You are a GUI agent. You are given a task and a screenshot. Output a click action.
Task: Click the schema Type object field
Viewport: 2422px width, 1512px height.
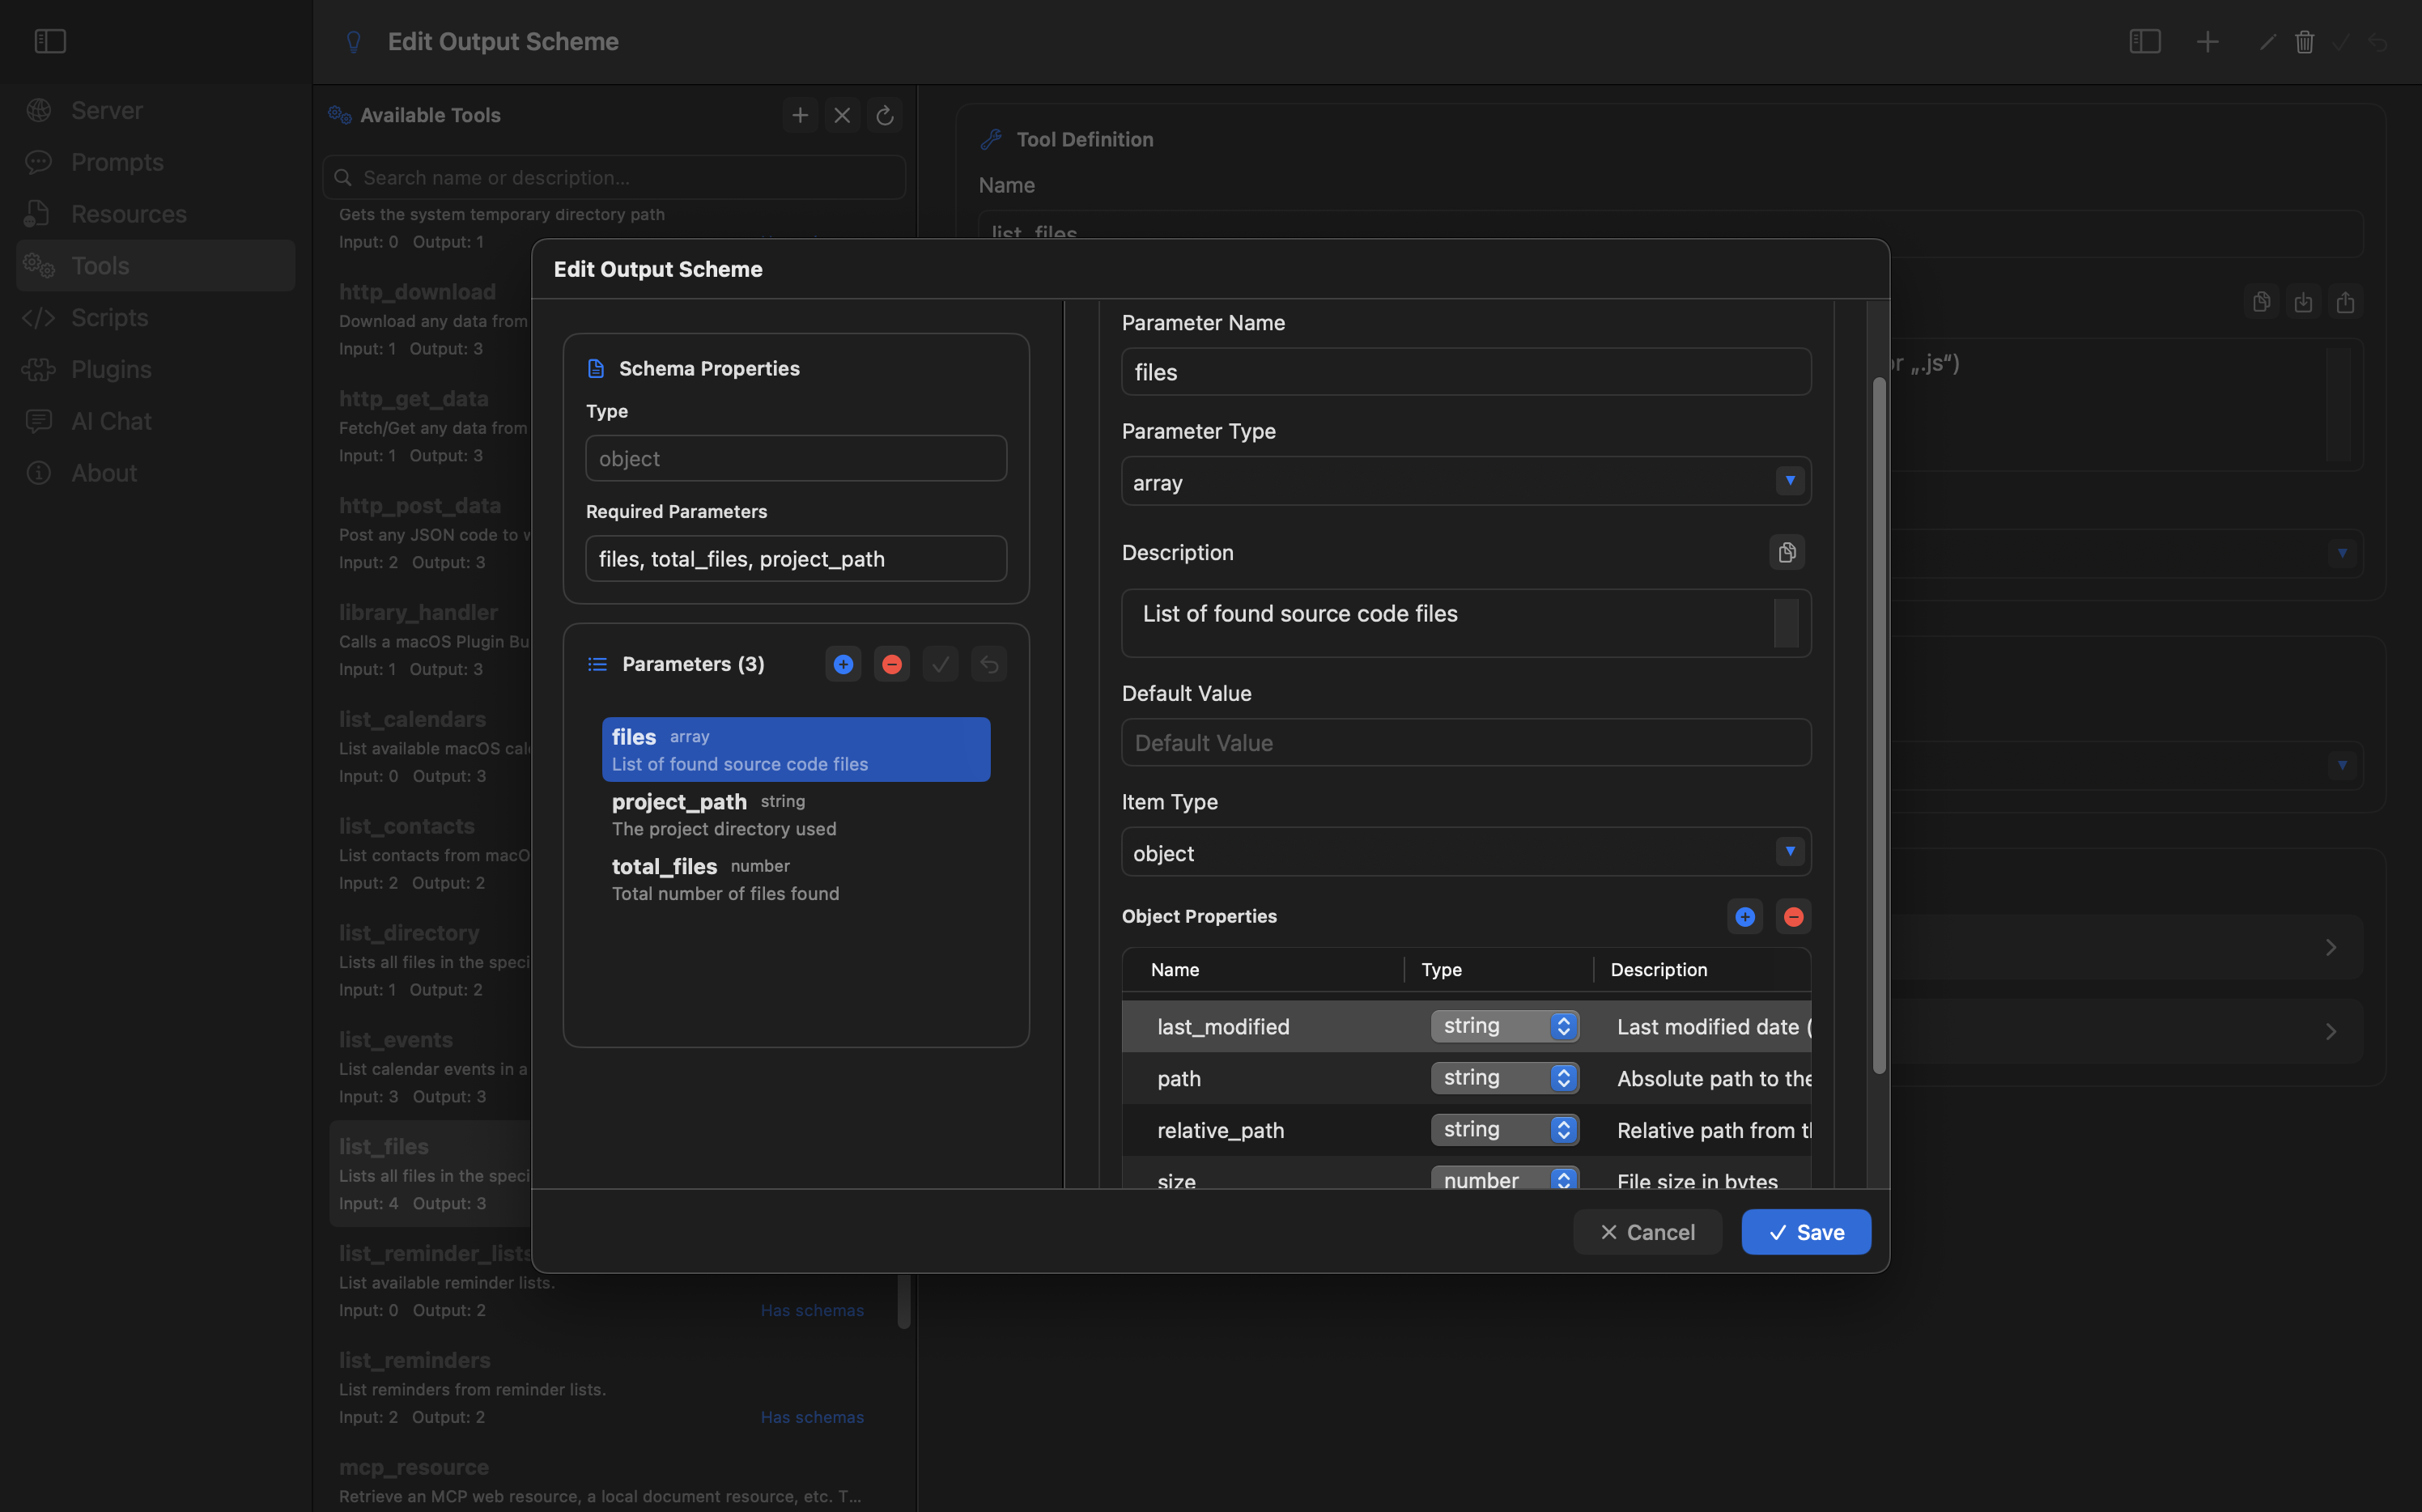[796, 458]
